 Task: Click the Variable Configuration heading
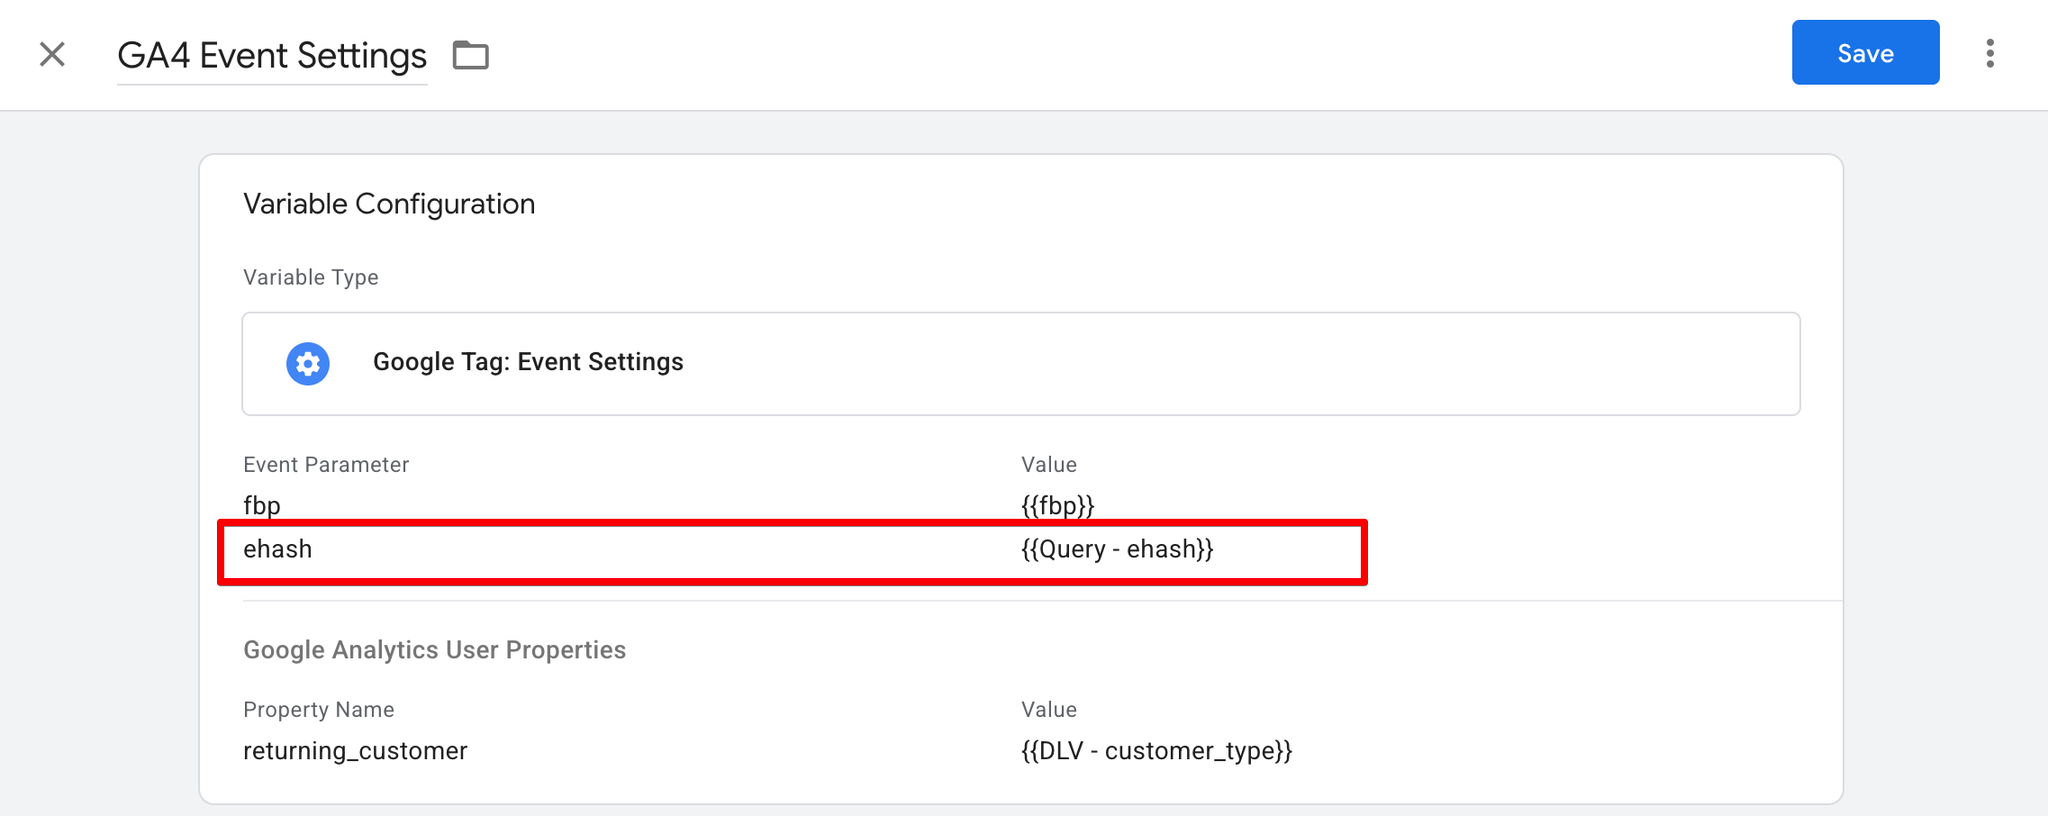click(x=389, y=204)
